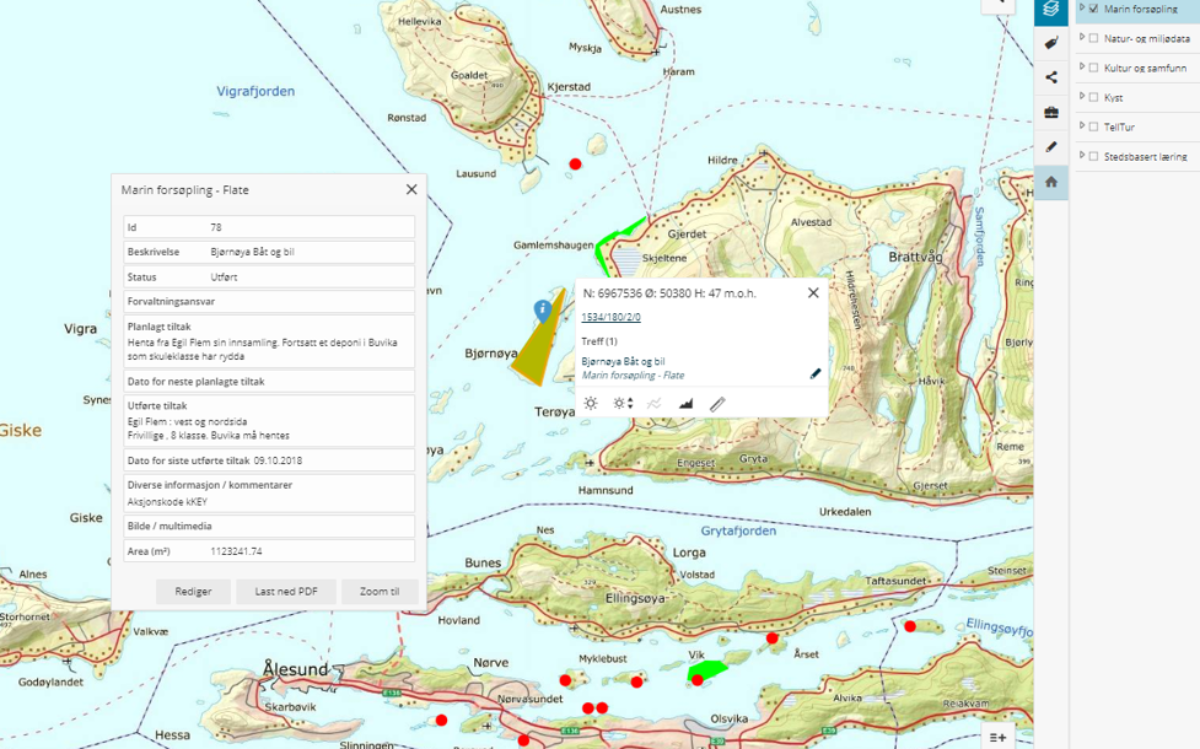Expand the Kyst layer group

click(1082, 97)
